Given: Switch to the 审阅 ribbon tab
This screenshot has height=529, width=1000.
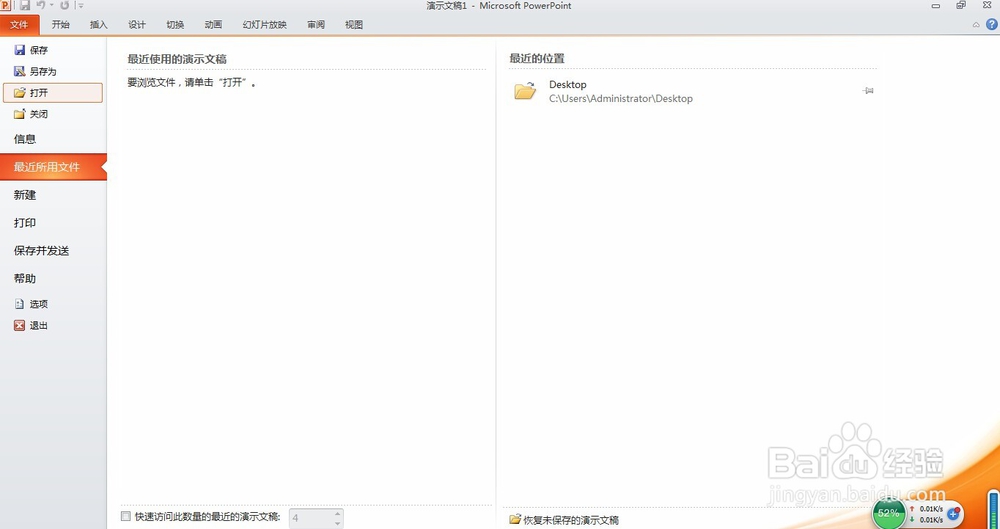Looking at the screenshot, I should [316, 25].
